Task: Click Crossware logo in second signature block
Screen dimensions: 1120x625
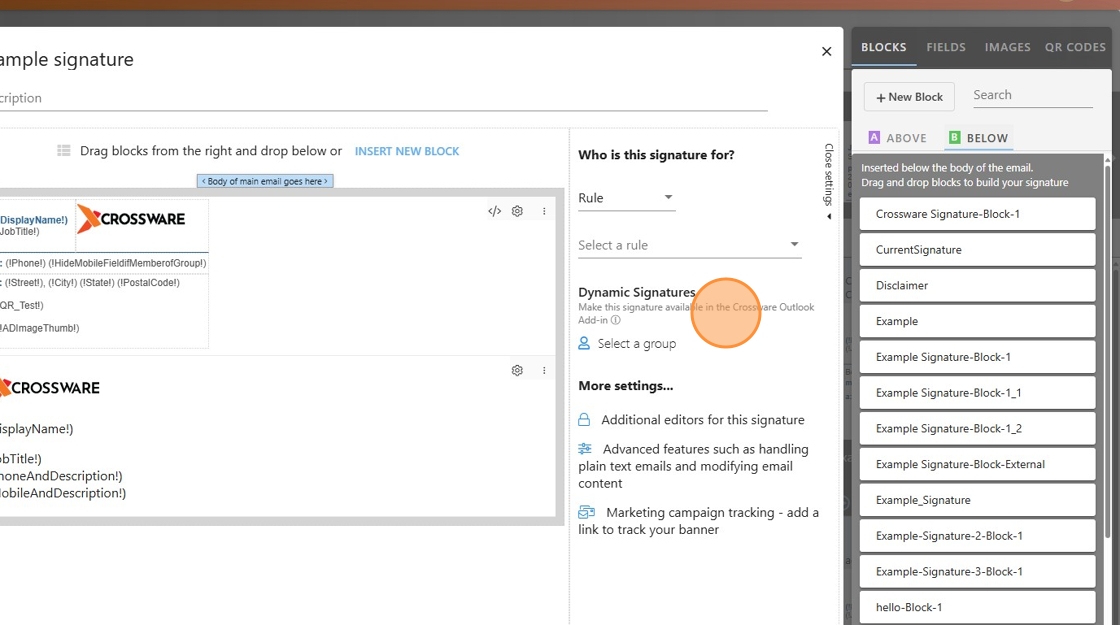Action: (50, 388)
